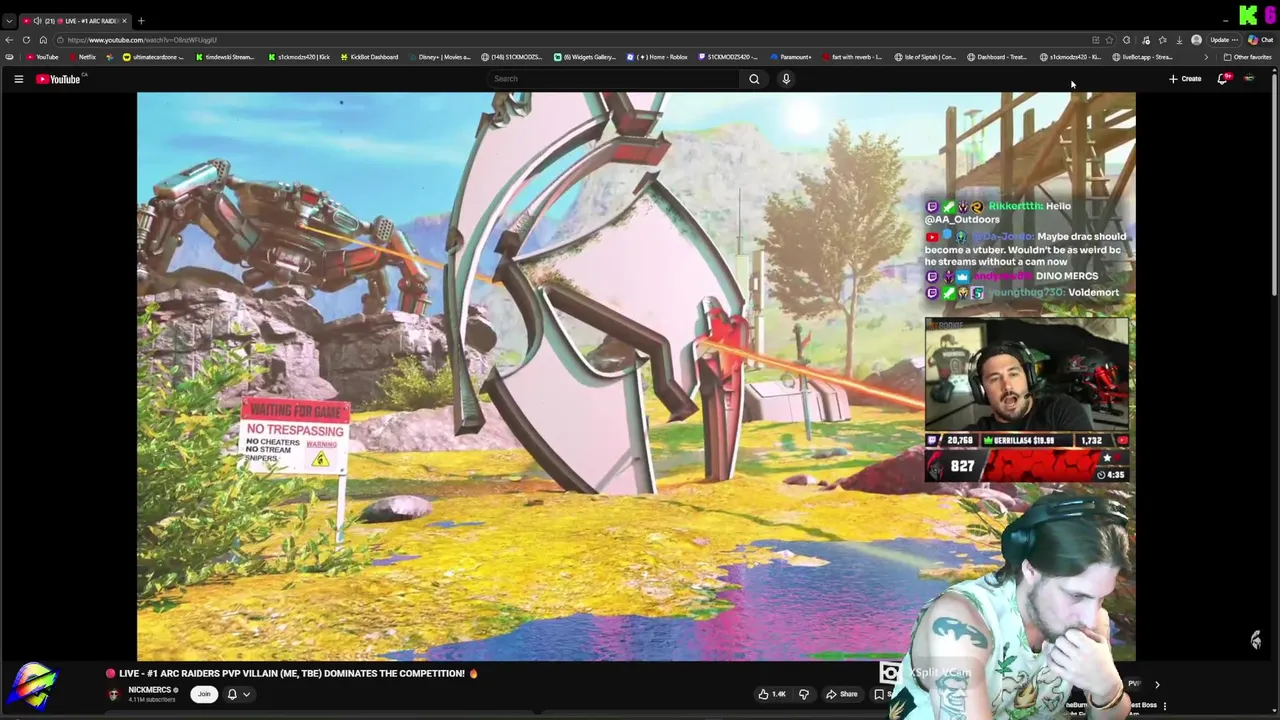
Task: Open the browser Chat copilot button
Action: [1261, 40]
